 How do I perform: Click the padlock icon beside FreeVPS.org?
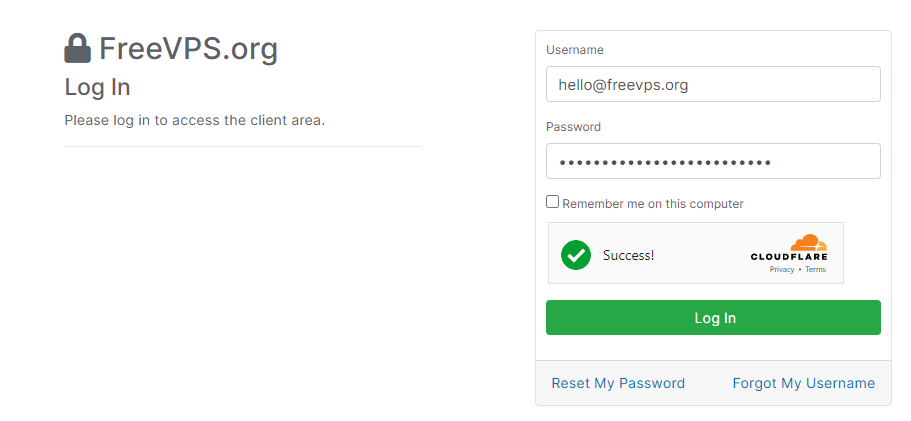pos(77,49)
